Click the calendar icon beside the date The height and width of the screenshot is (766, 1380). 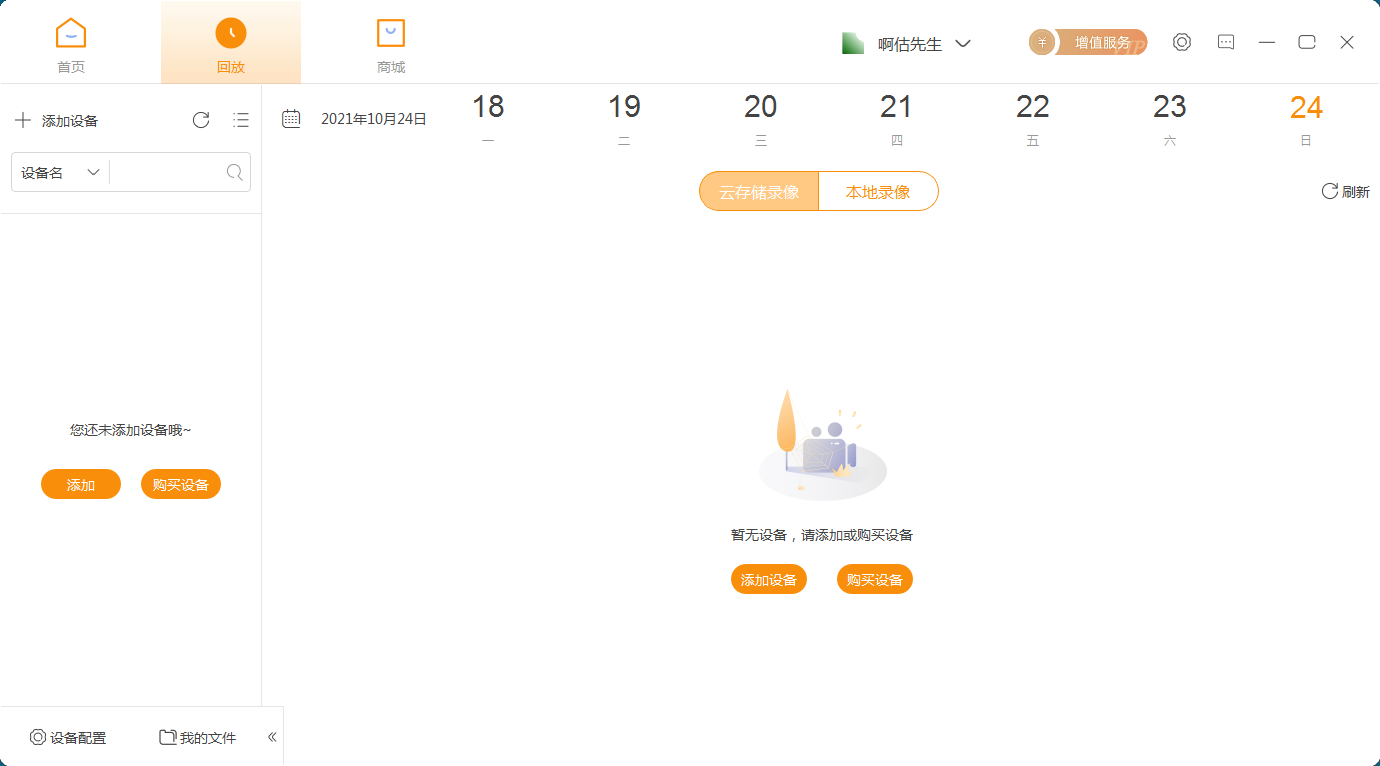click(291, 119)
